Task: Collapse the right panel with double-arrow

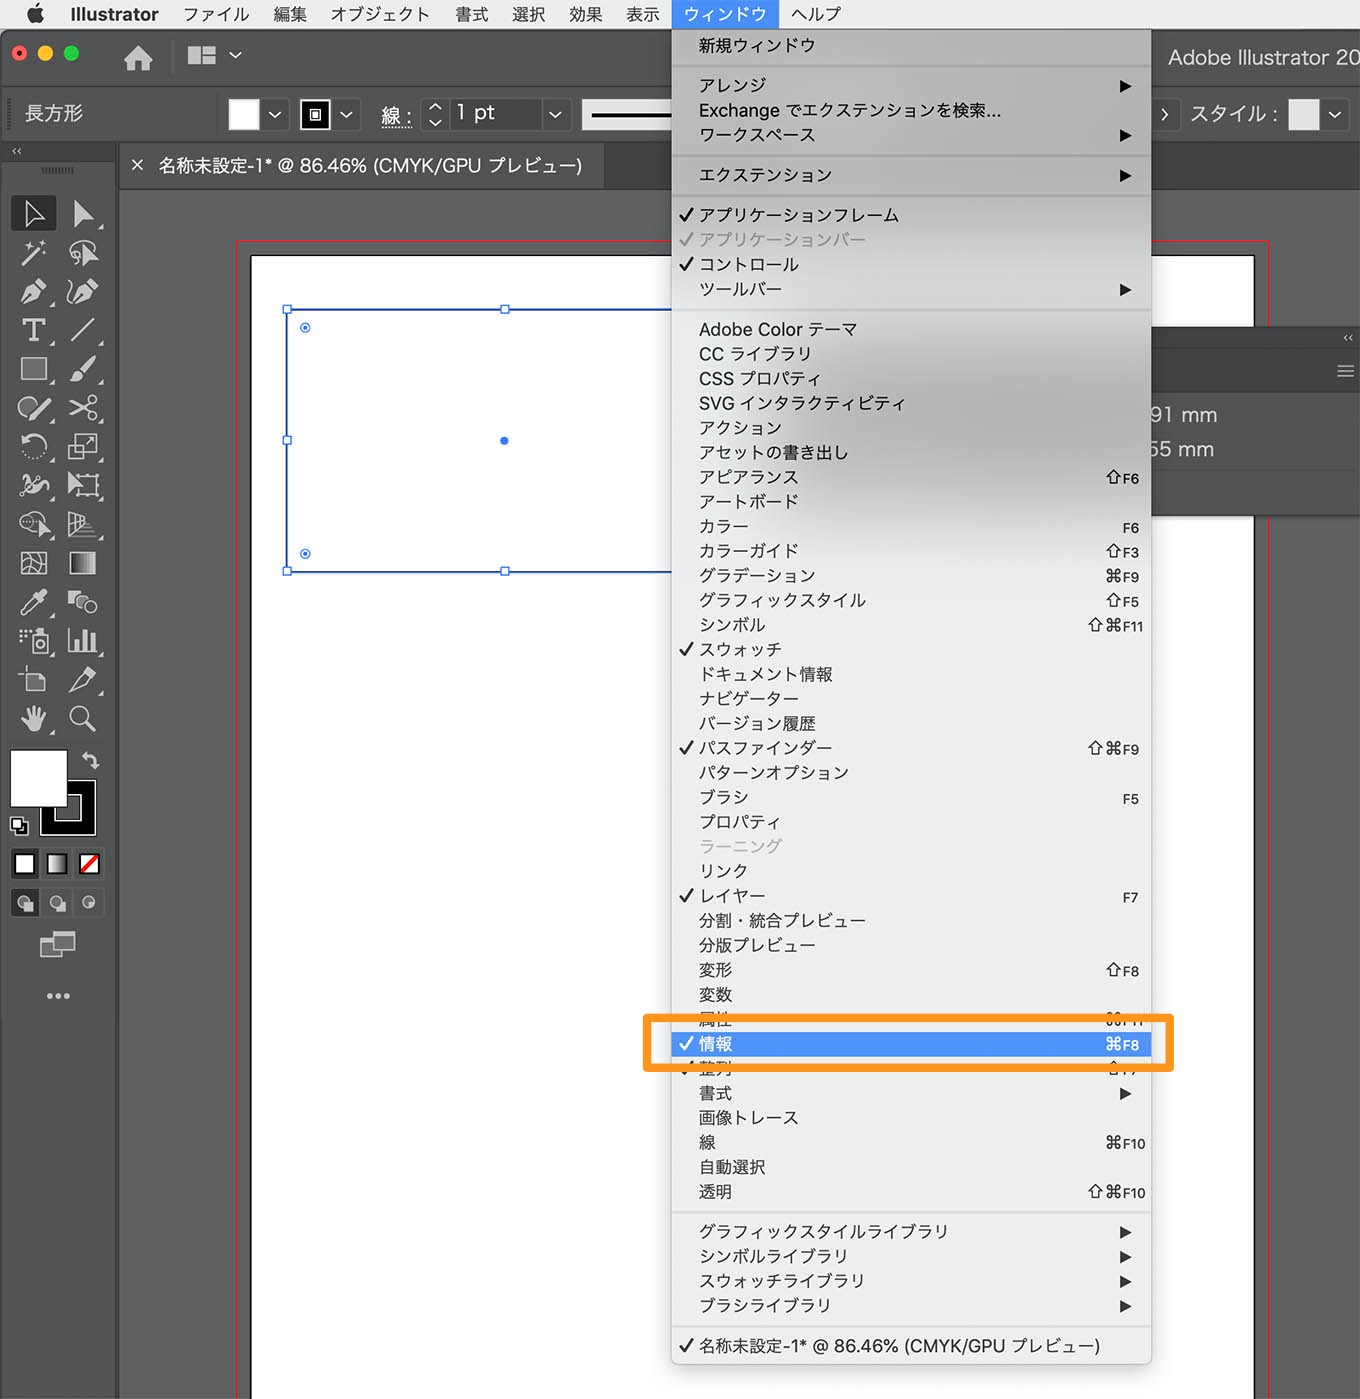Action: click(x=1348, y=337)
